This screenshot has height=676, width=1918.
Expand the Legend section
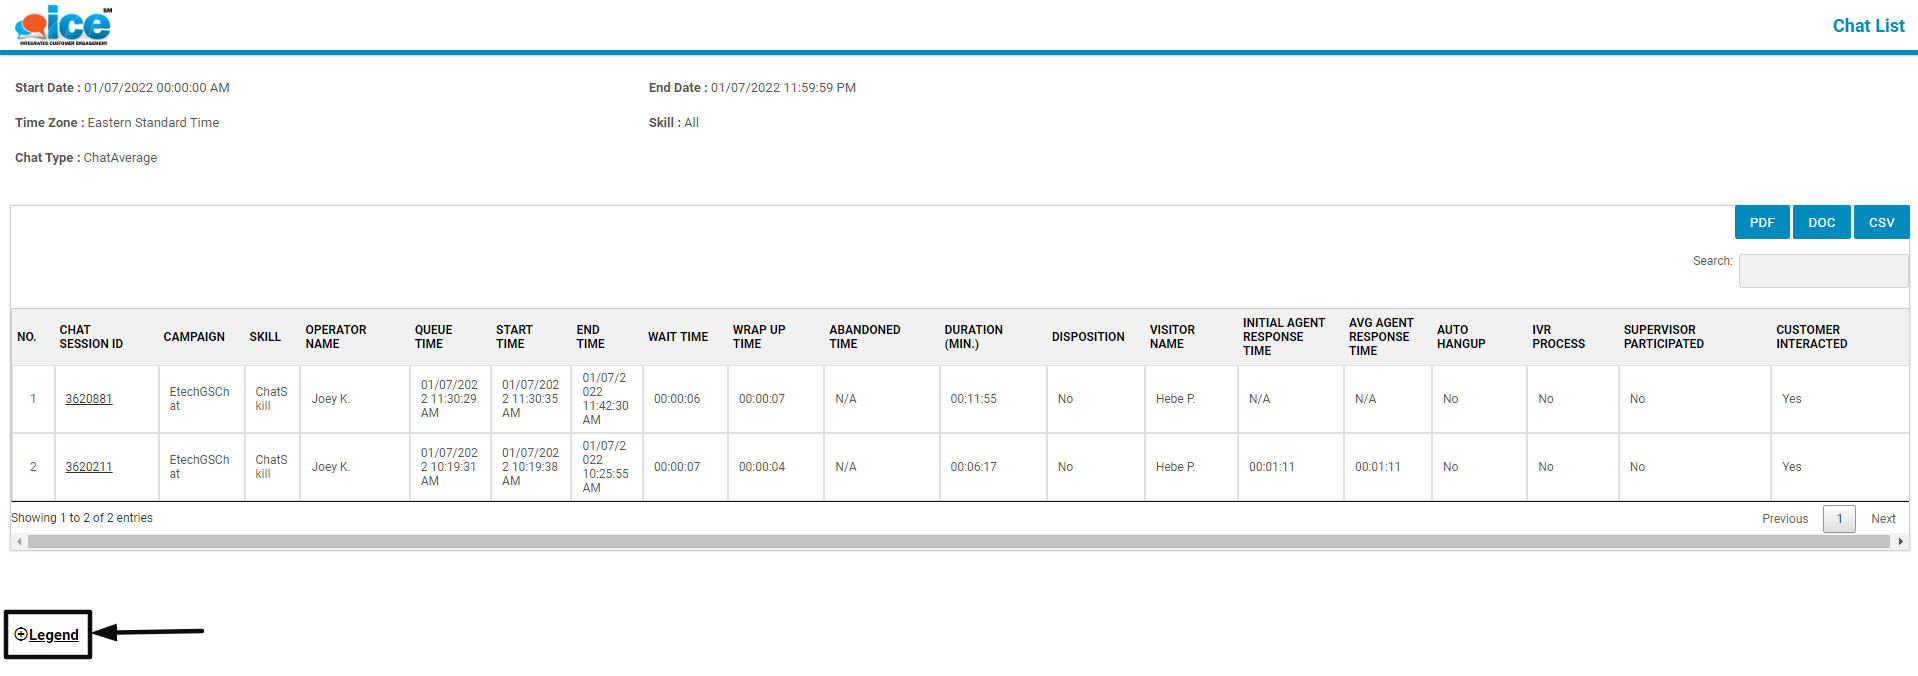[47, 635]
